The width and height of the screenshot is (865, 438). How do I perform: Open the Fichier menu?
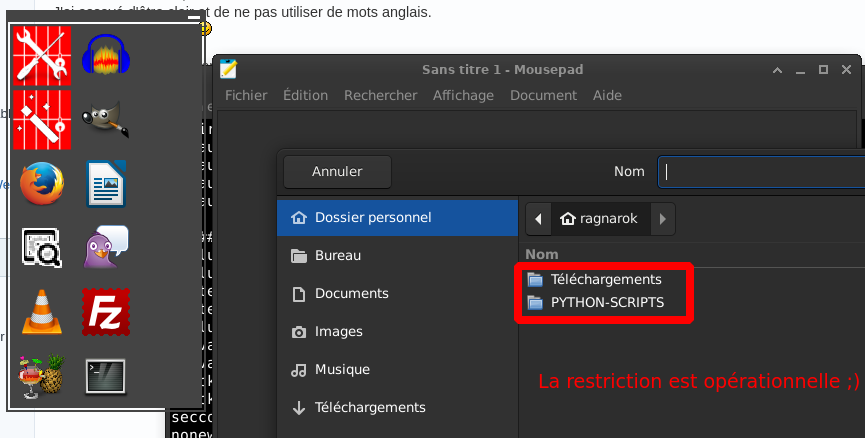tap(246, 95)
